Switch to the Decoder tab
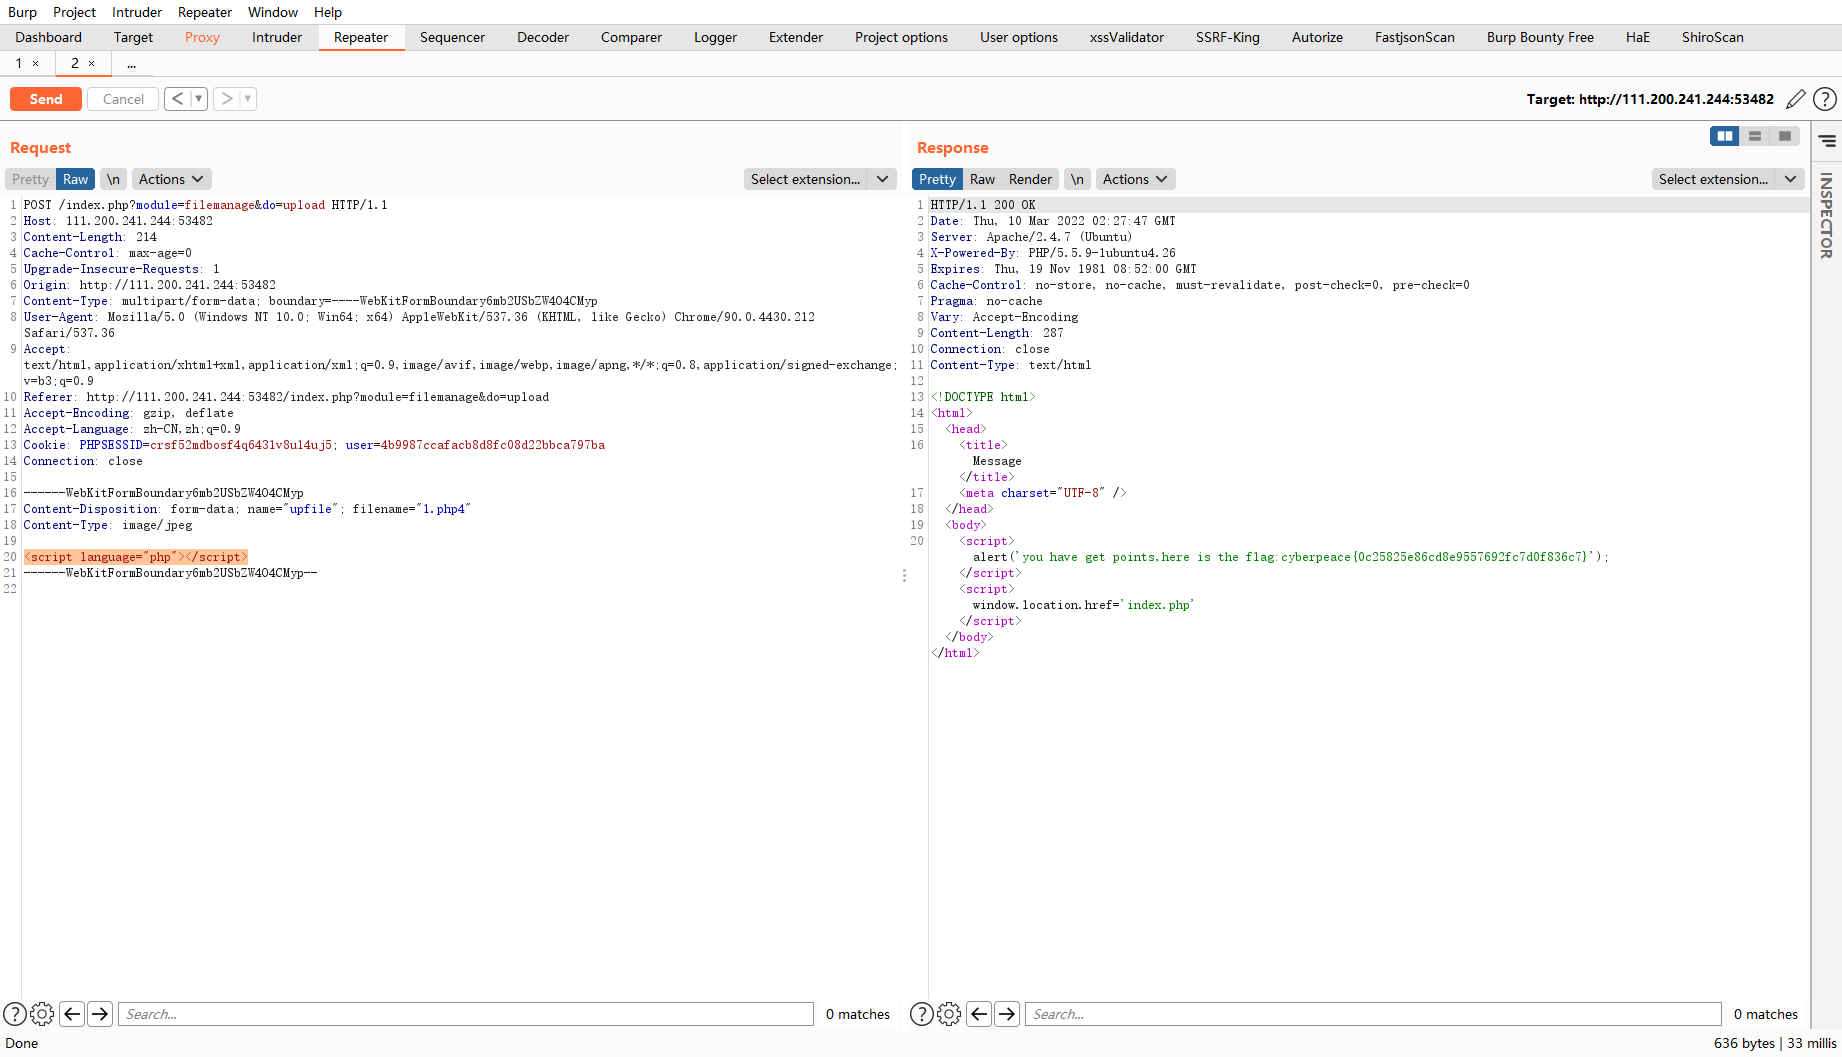1842x1057 pixels. click(x=543, y=37)
